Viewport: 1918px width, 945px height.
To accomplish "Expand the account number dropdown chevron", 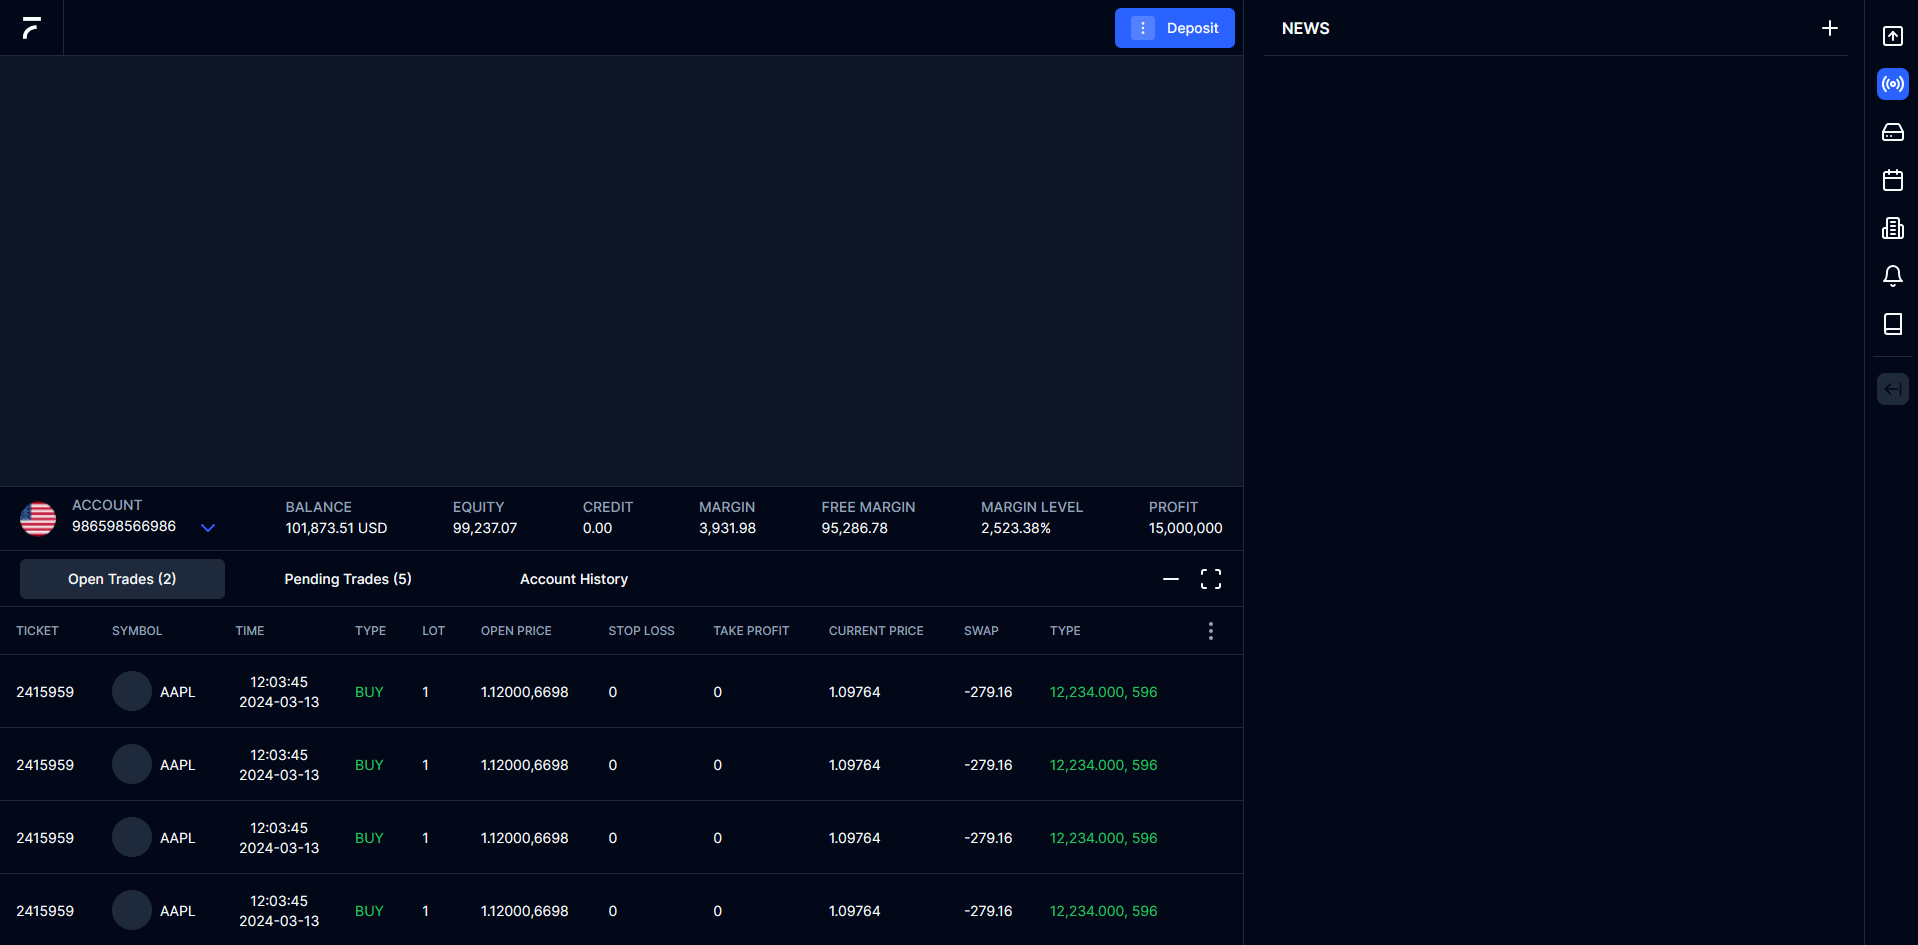I will (208, 528).
